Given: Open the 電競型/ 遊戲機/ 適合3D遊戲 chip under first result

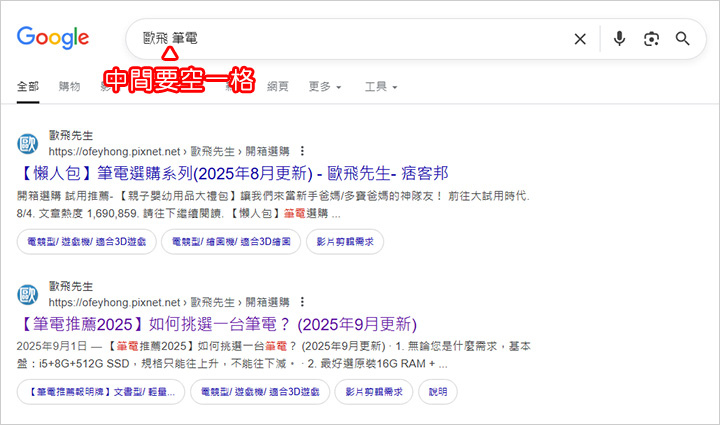Looking at the screenshot, I should pyautogui.click(x=87, y=241).
